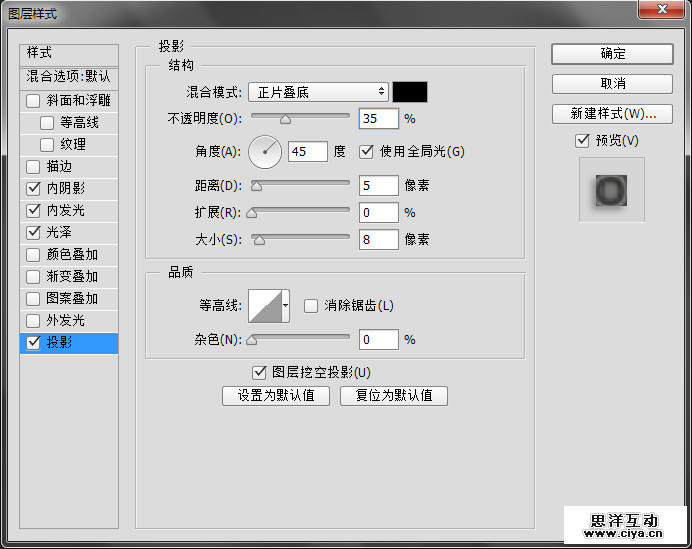Click the 确定 button
Screen dimensions: 692x549
612,54
